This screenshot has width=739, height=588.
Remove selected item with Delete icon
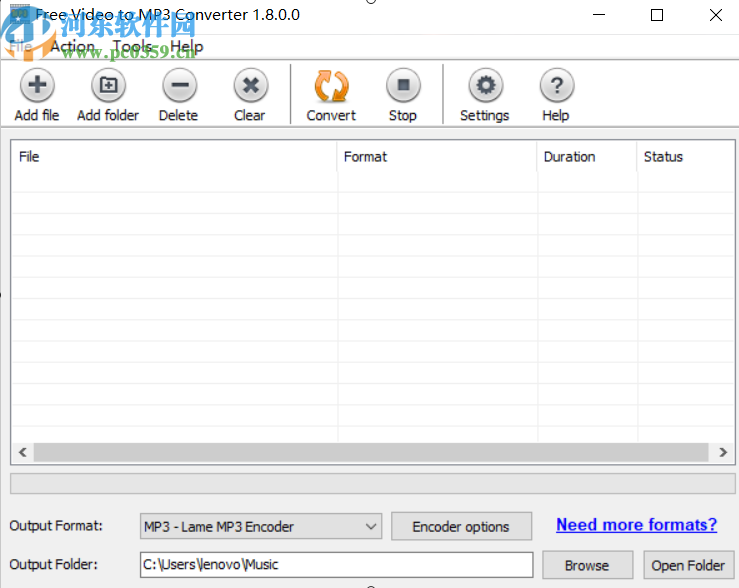[x=180, y=86]
